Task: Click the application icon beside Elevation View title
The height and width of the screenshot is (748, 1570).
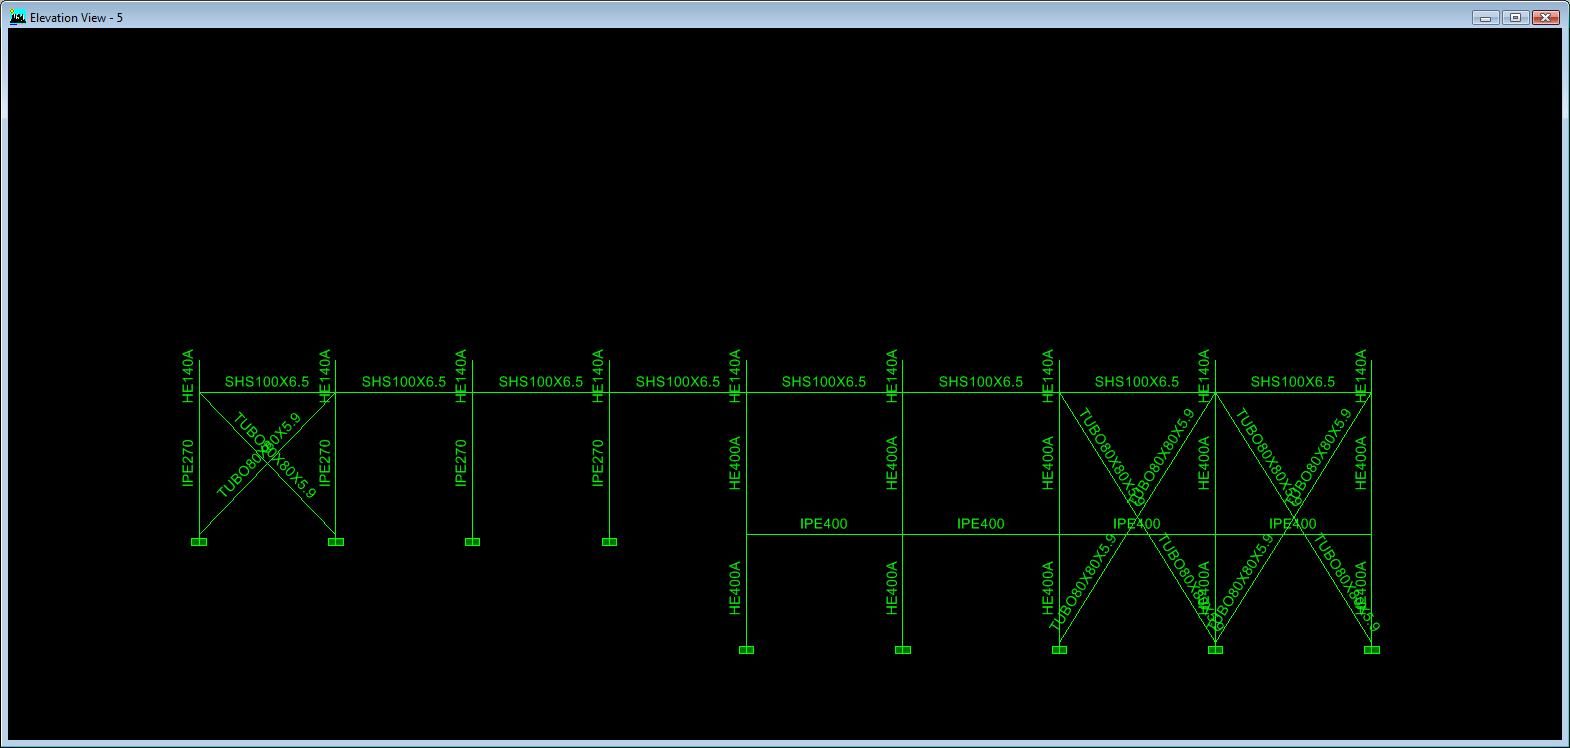Action: tap(17, 17)
